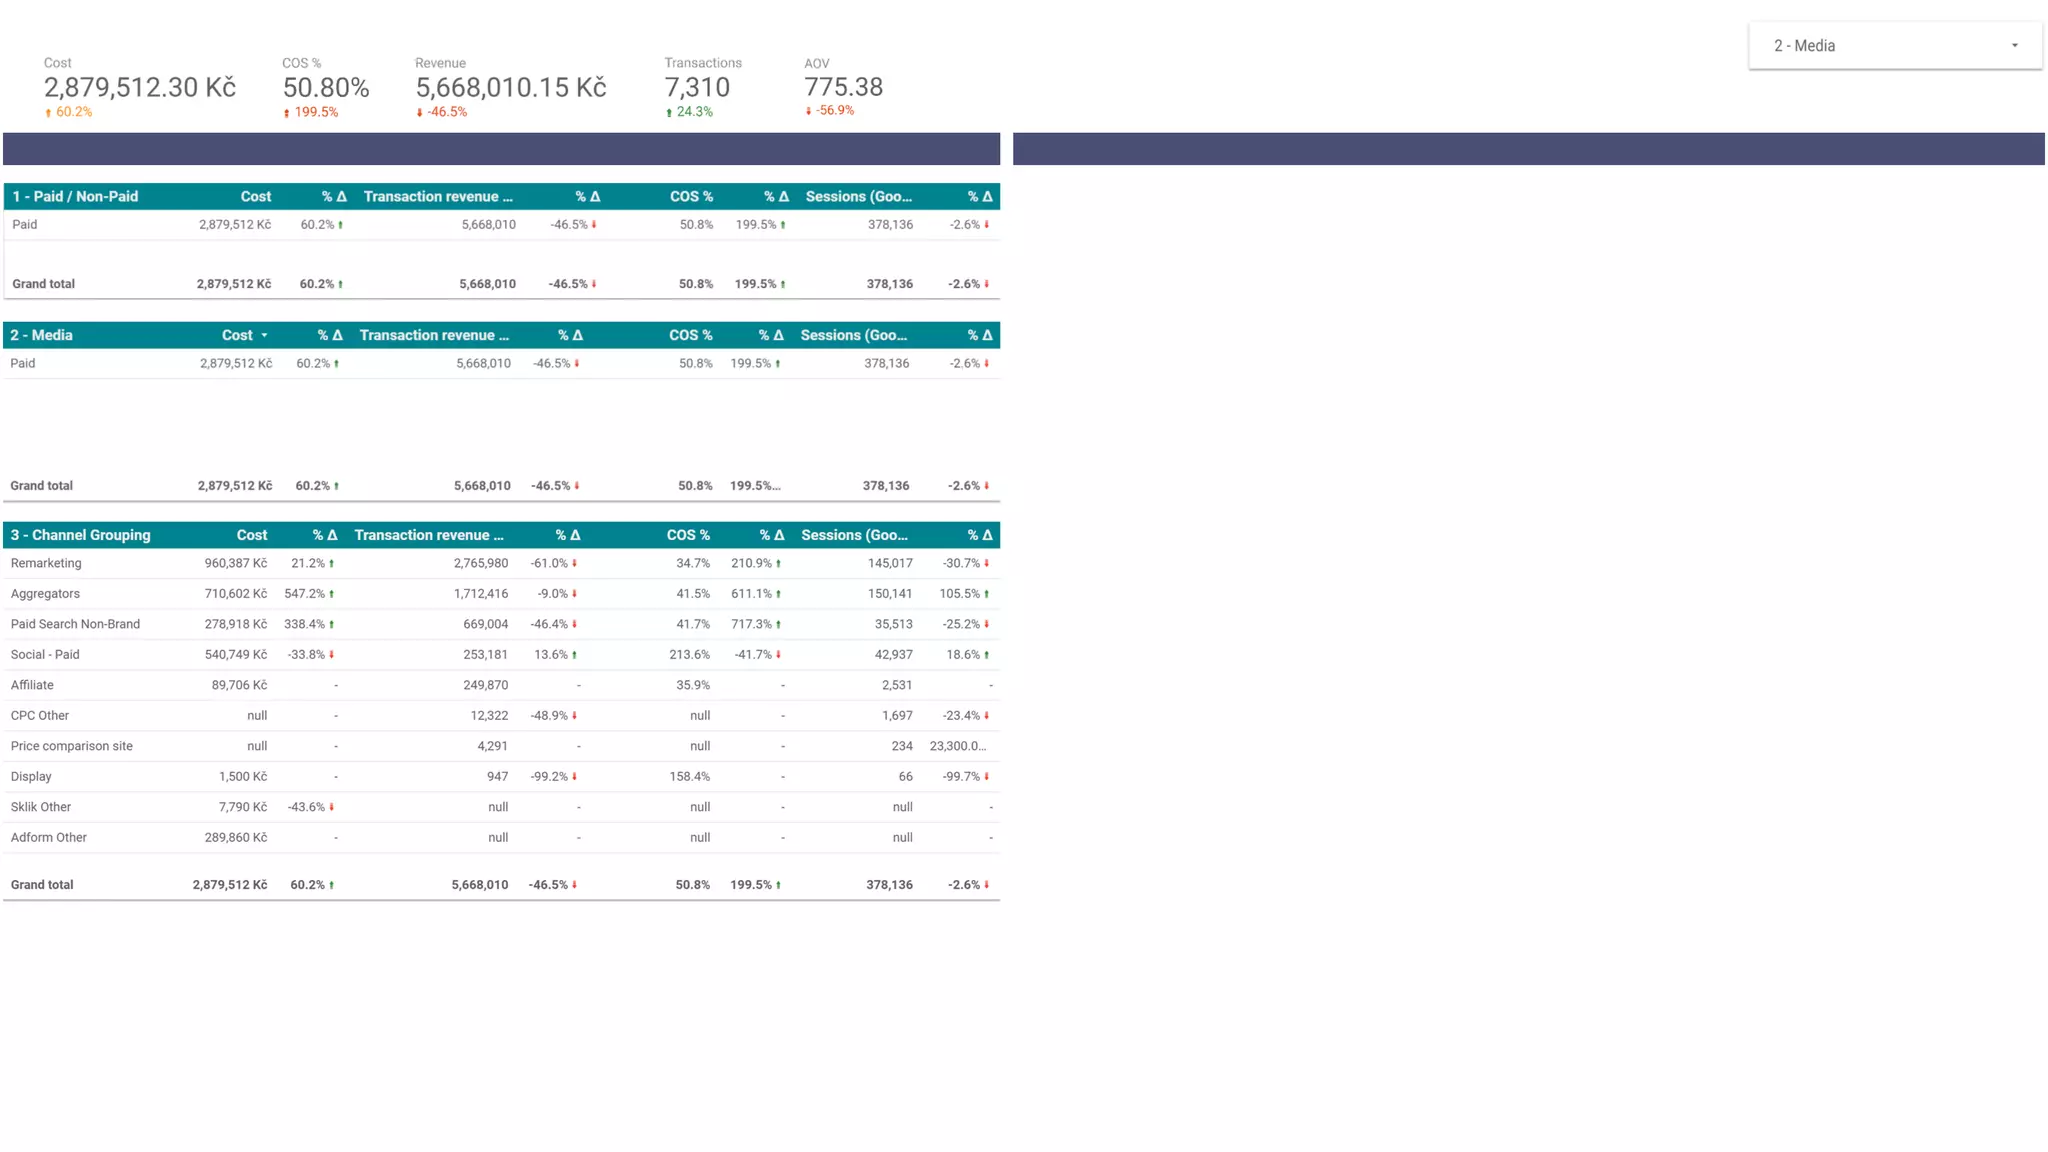Select the Paid row in the Media table

point(23,364)
